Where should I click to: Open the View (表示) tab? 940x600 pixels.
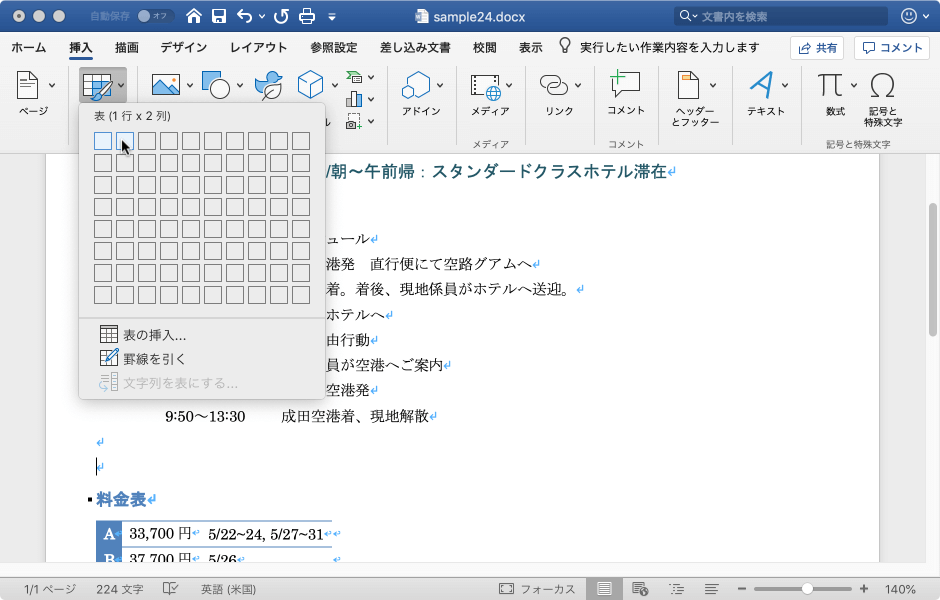[530, 47]
